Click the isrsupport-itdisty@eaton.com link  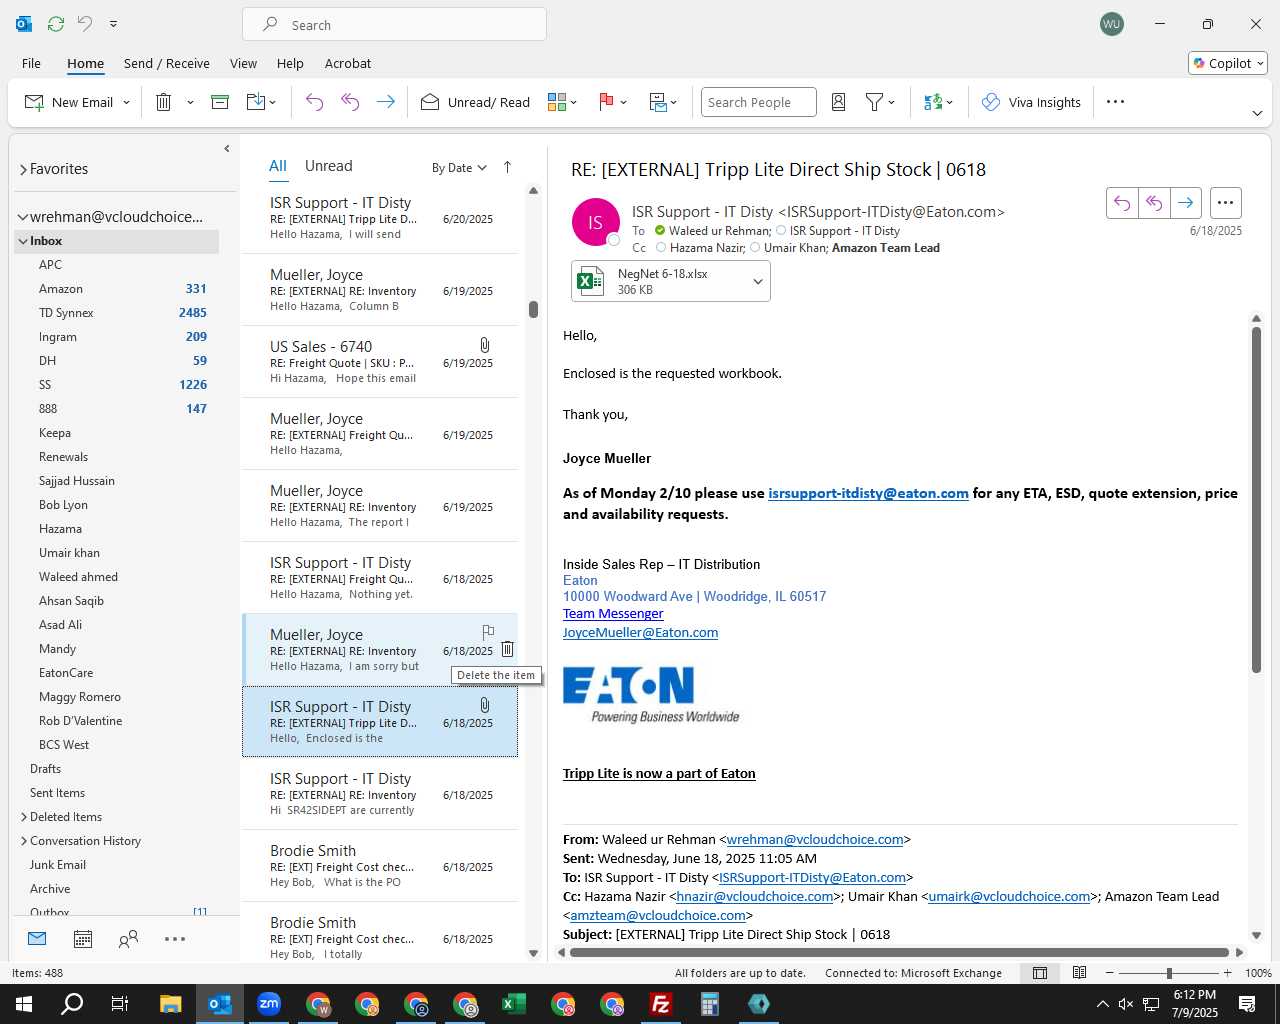coord(868,493)
